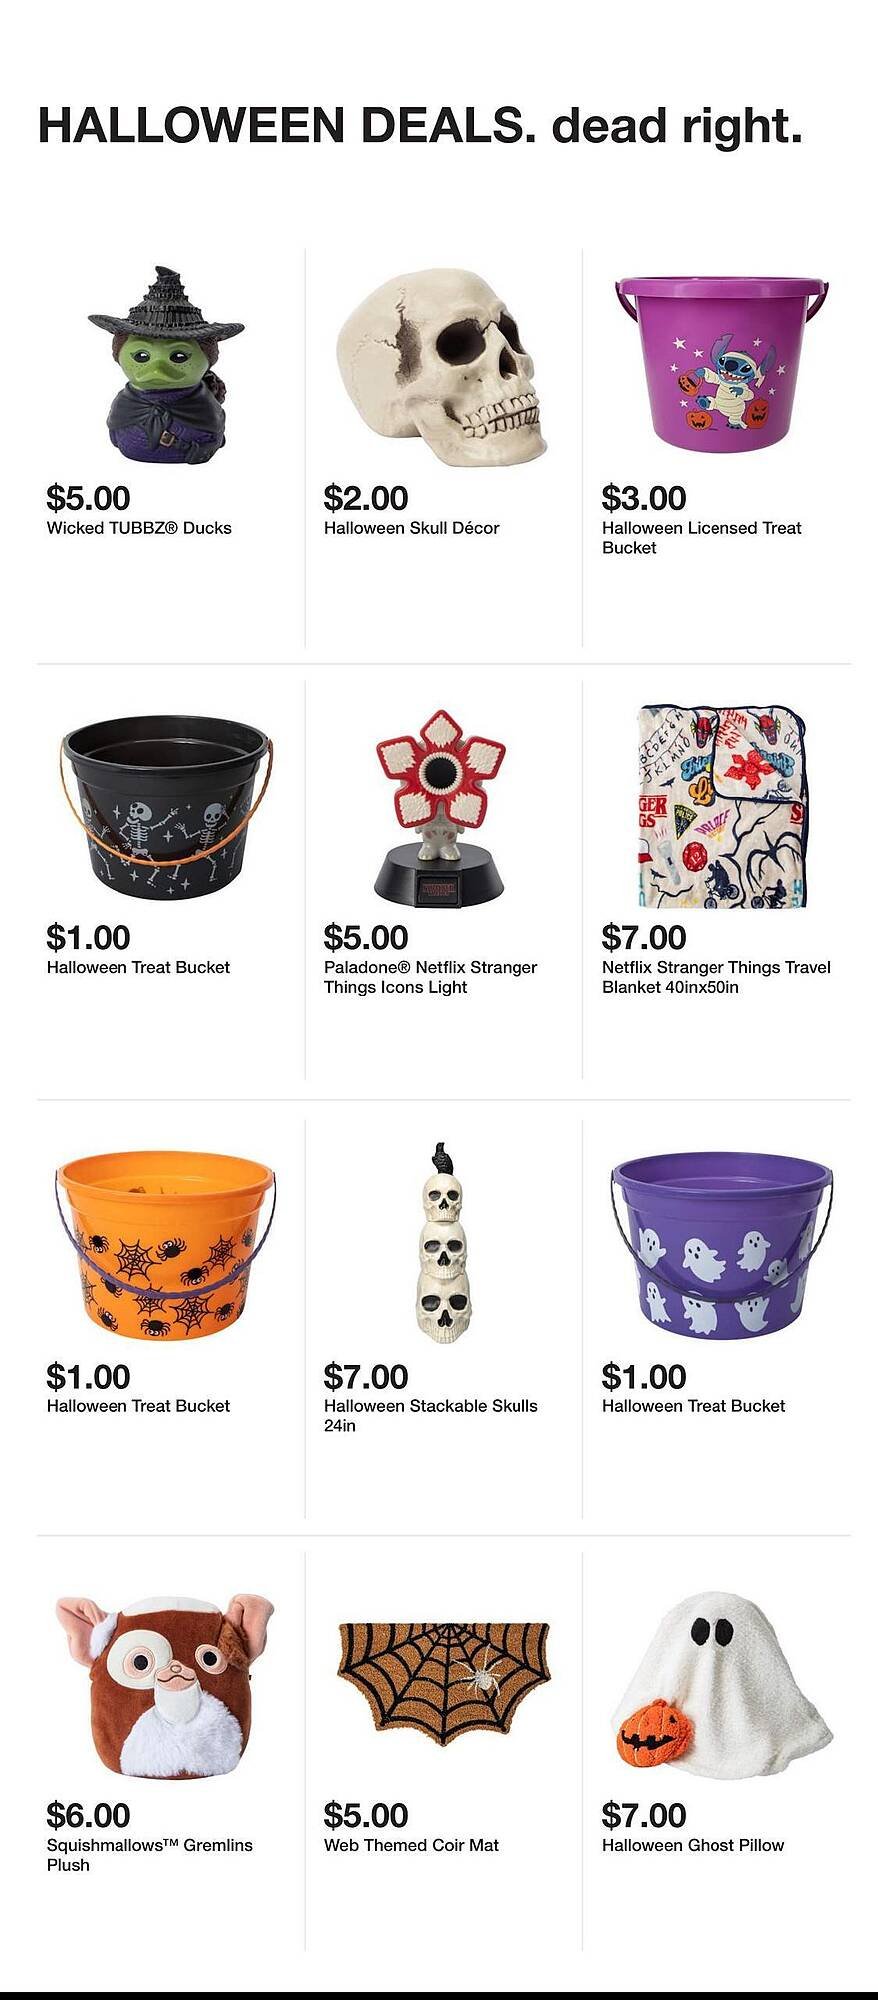Open Netflix Stranger Things Travel Blanket link
Image resolution: width=878 pixels, height=2000 pixels.
coord(716,977)
